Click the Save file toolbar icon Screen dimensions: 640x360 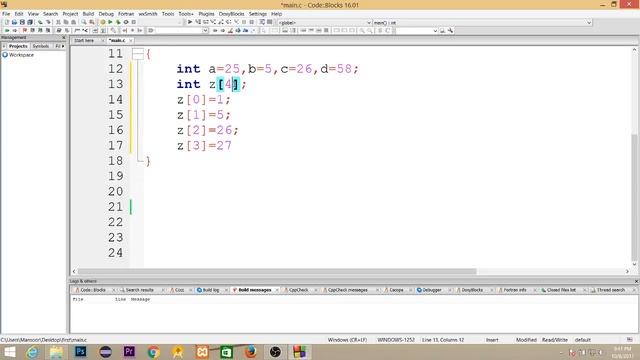pyautogui.click(x=22, y=22)
